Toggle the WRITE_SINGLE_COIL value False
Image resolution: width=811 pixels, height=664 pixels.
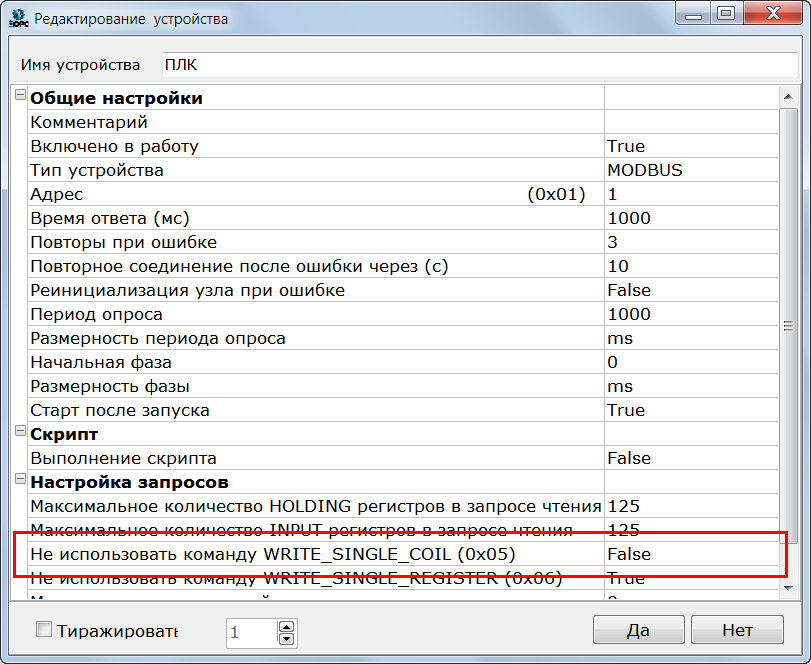[690, 554]
